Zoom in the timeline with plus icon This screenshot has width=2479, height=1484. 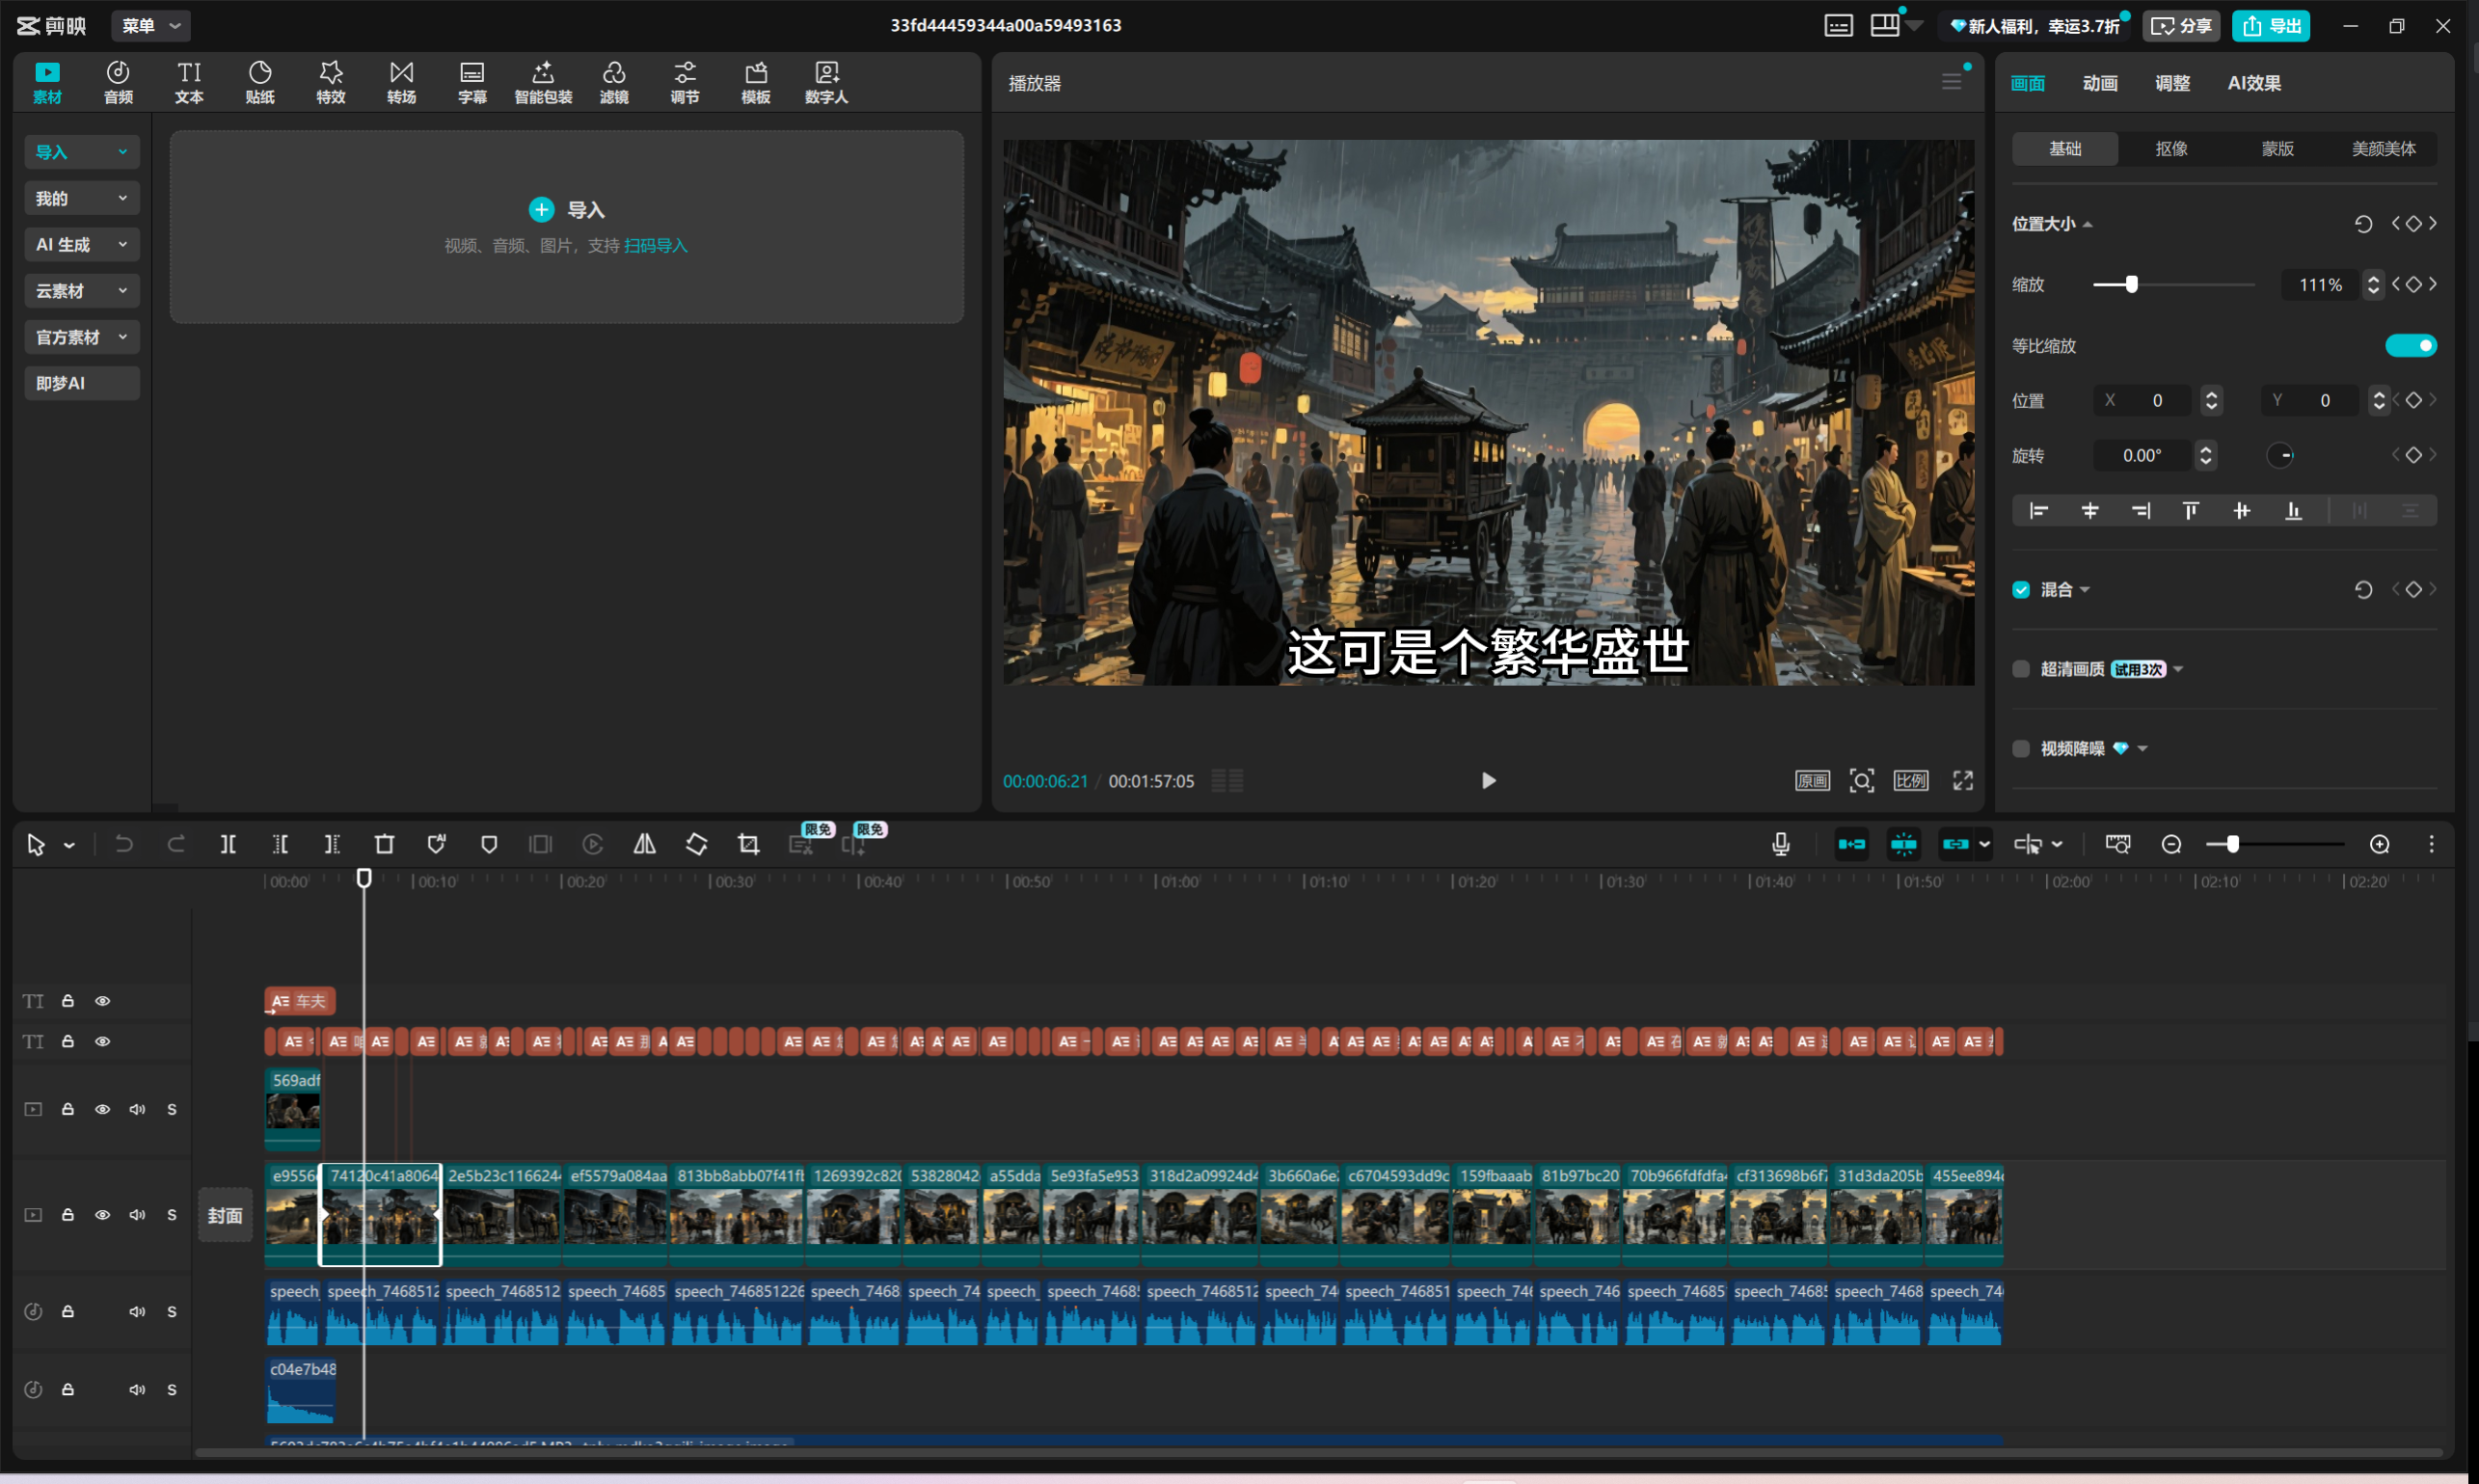coord(2380,844)
